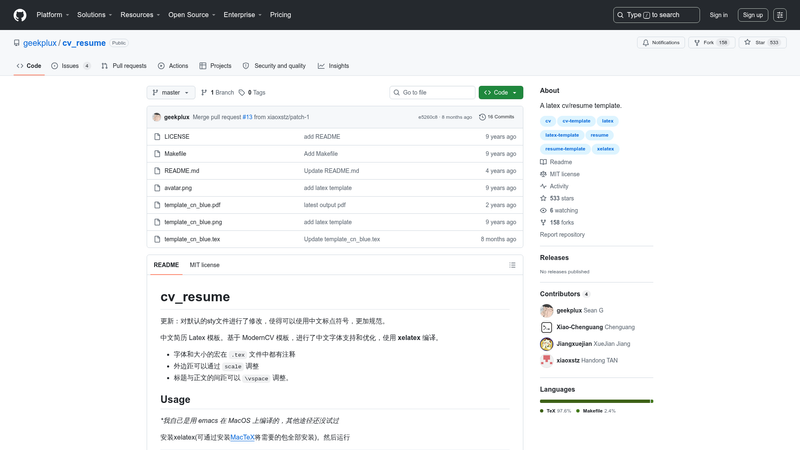
Task: Click the 1 Branch link
Action: (217, 92)
